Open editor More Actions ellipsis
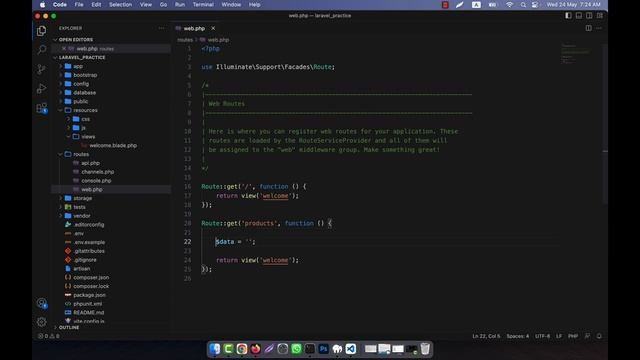Screen dimensions: 640x360 (599, 28)
